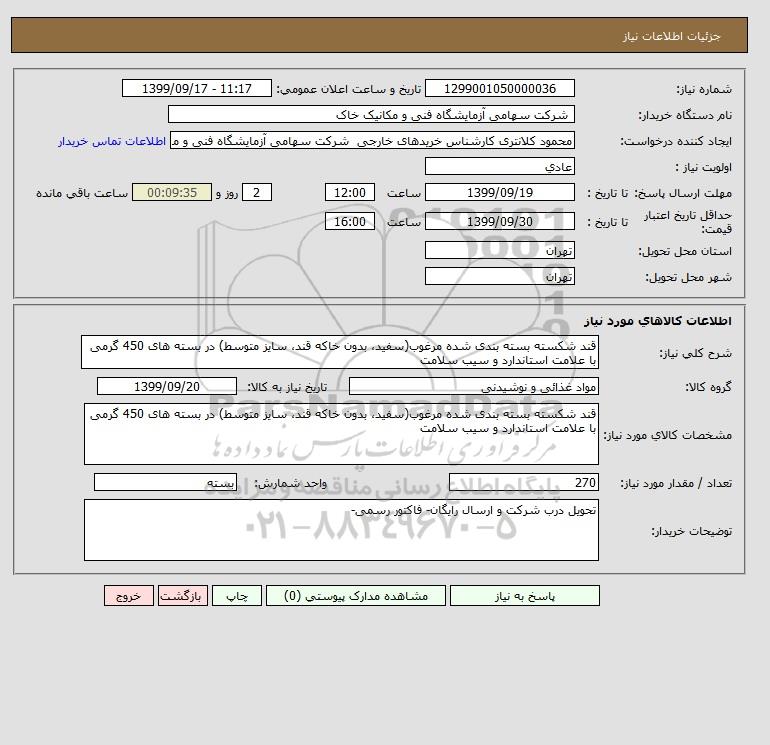Click the countdown timer 00:09:35
This screenshot has width=770, height=745.
(x=172, y=193)
